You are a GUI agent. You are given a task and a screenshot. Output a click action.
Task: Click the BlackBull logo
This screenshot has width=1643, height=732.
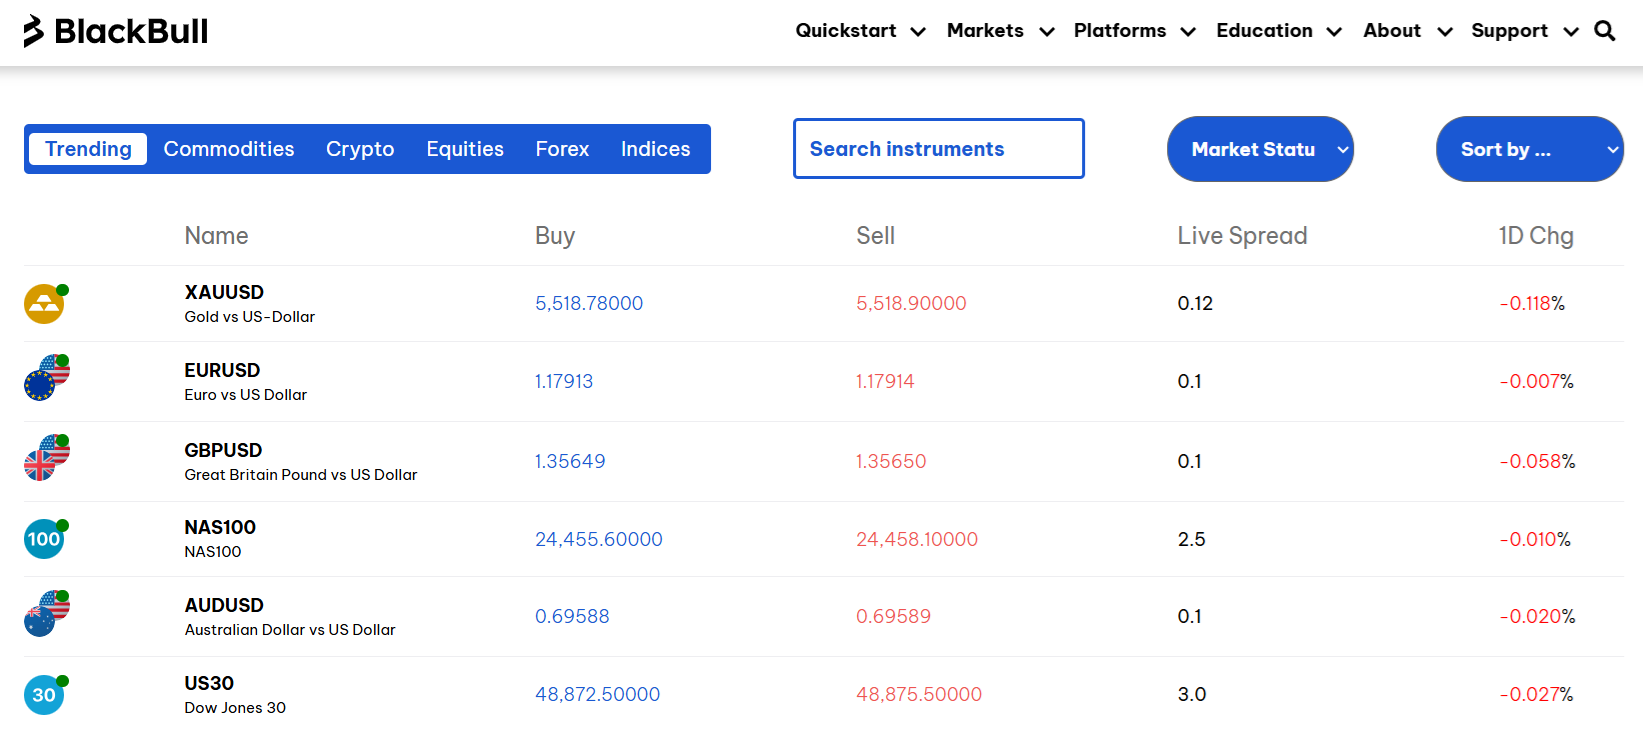tap(116, 31)
